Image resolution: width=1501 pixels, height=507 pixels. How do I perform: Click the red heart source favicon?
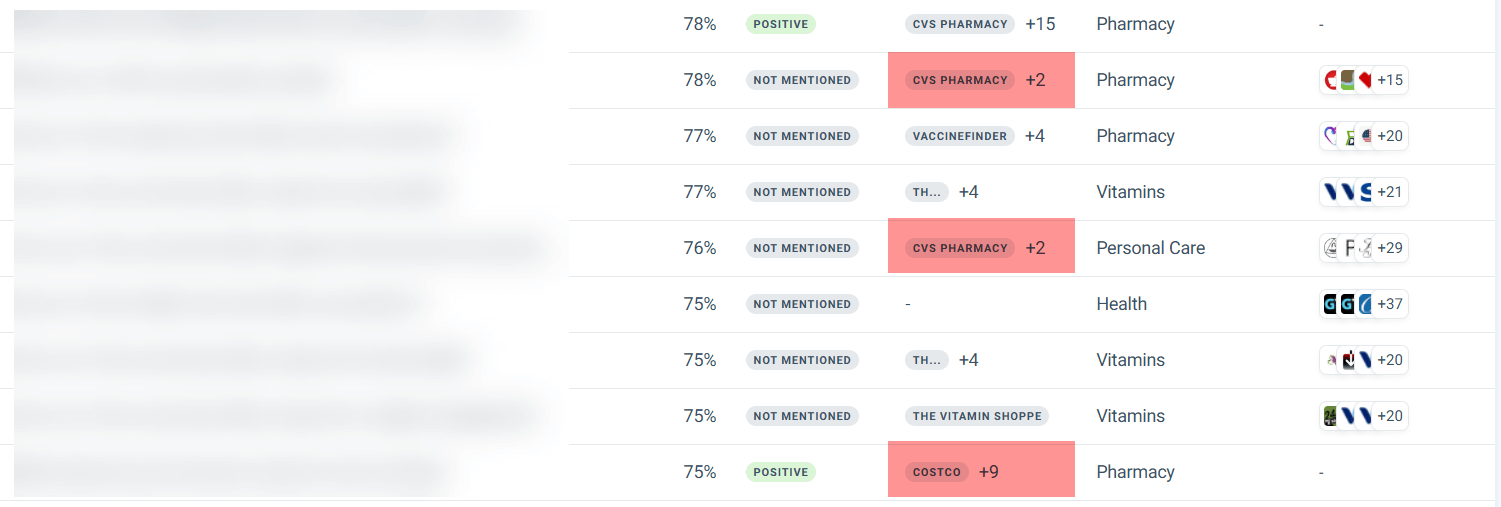pyautogui.click(x=1365, y=80)
